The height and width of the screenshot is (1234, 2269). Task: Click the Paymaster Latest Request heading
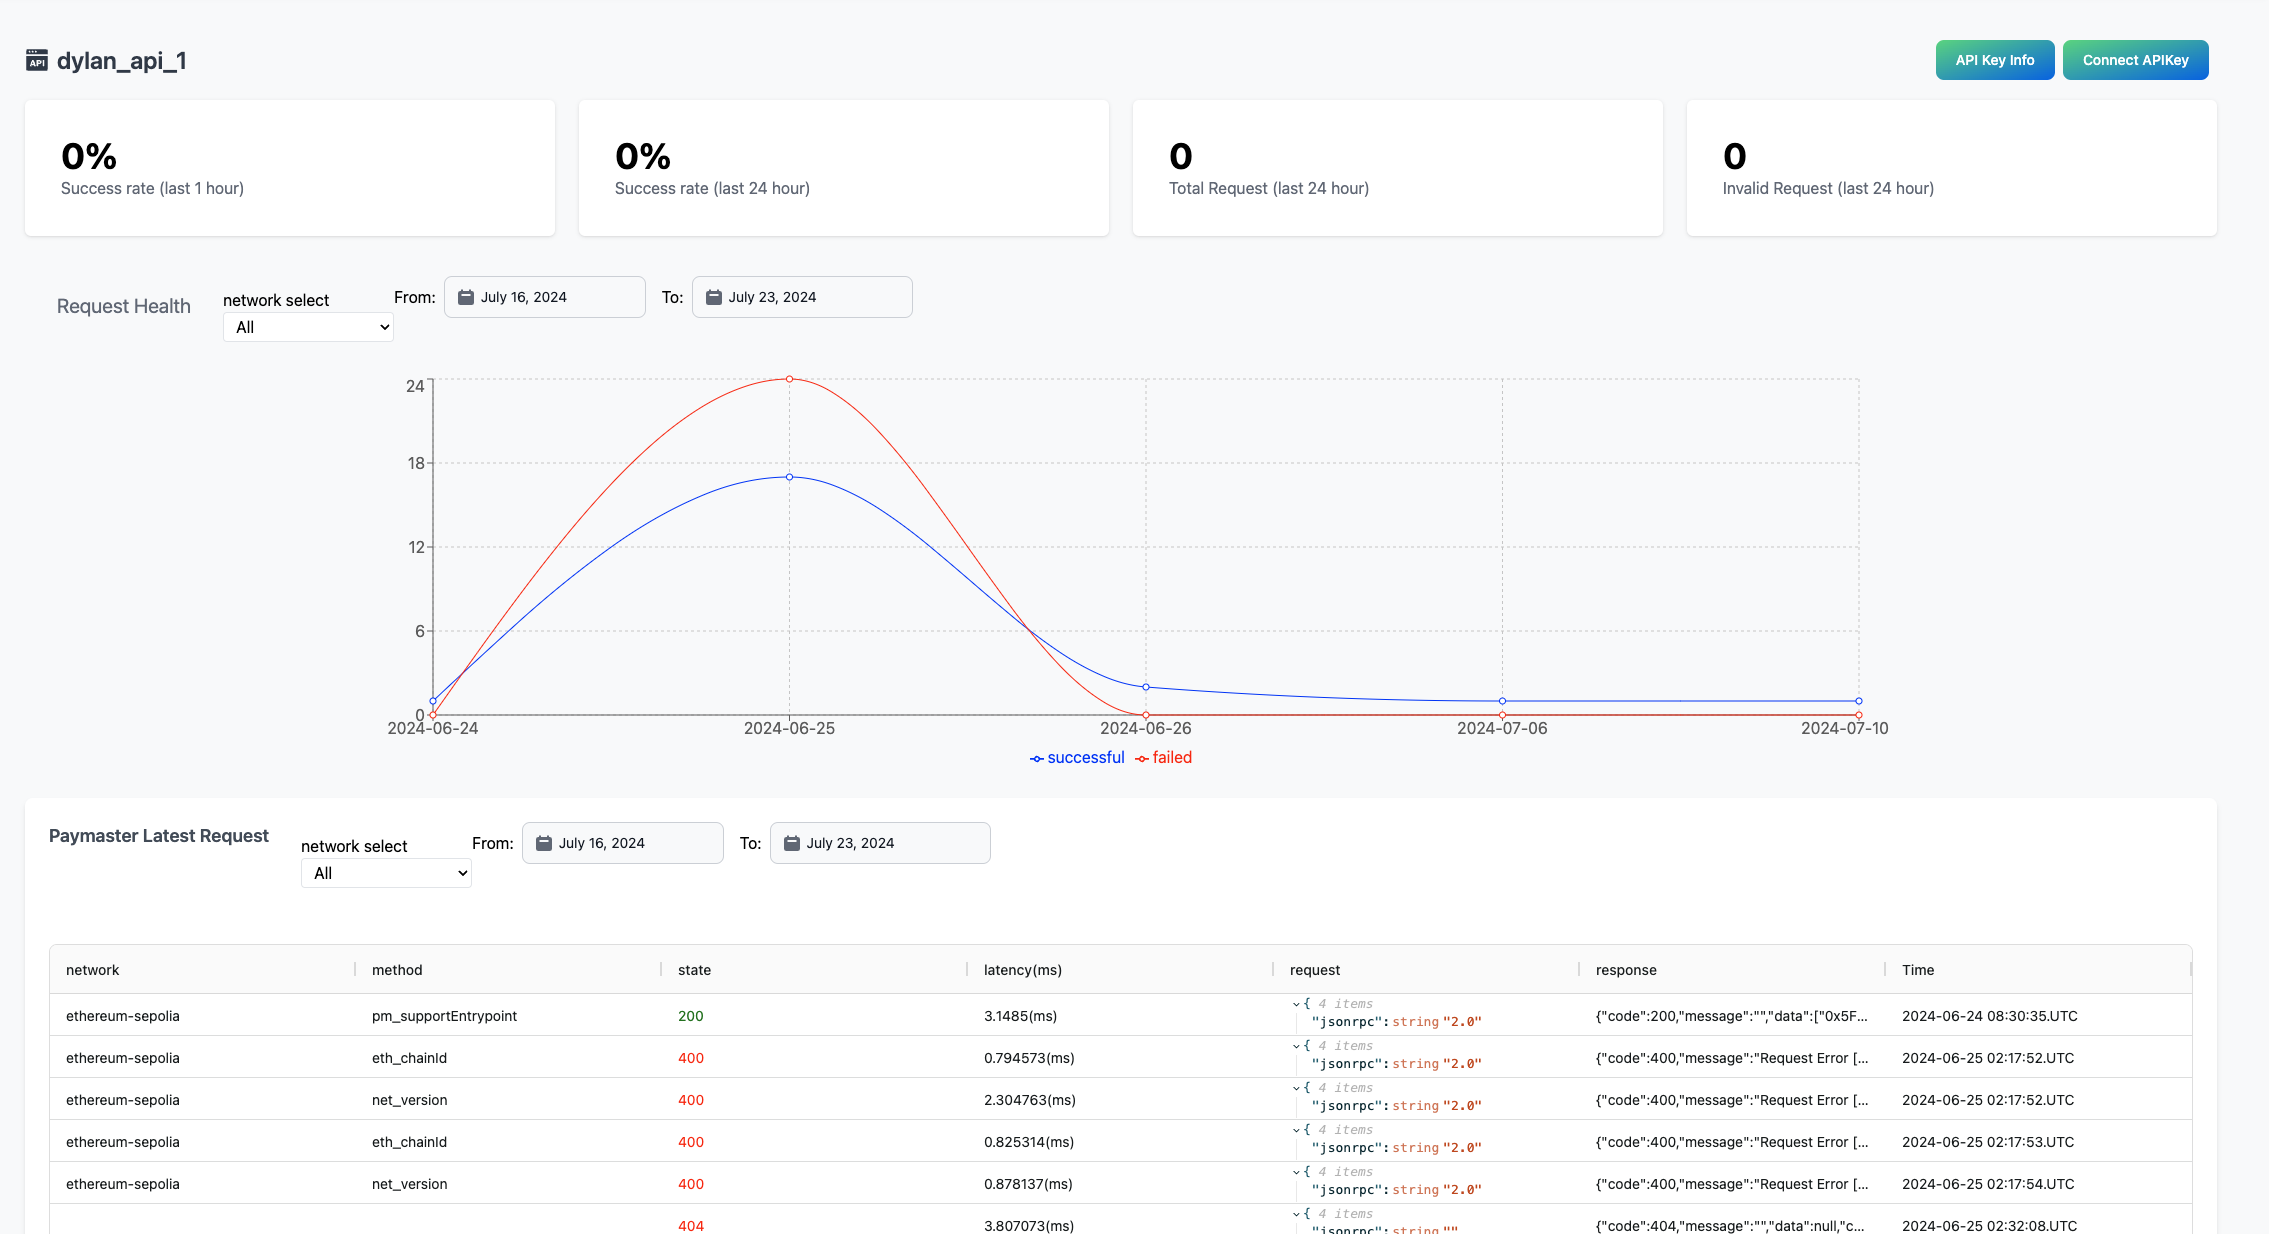159,836
